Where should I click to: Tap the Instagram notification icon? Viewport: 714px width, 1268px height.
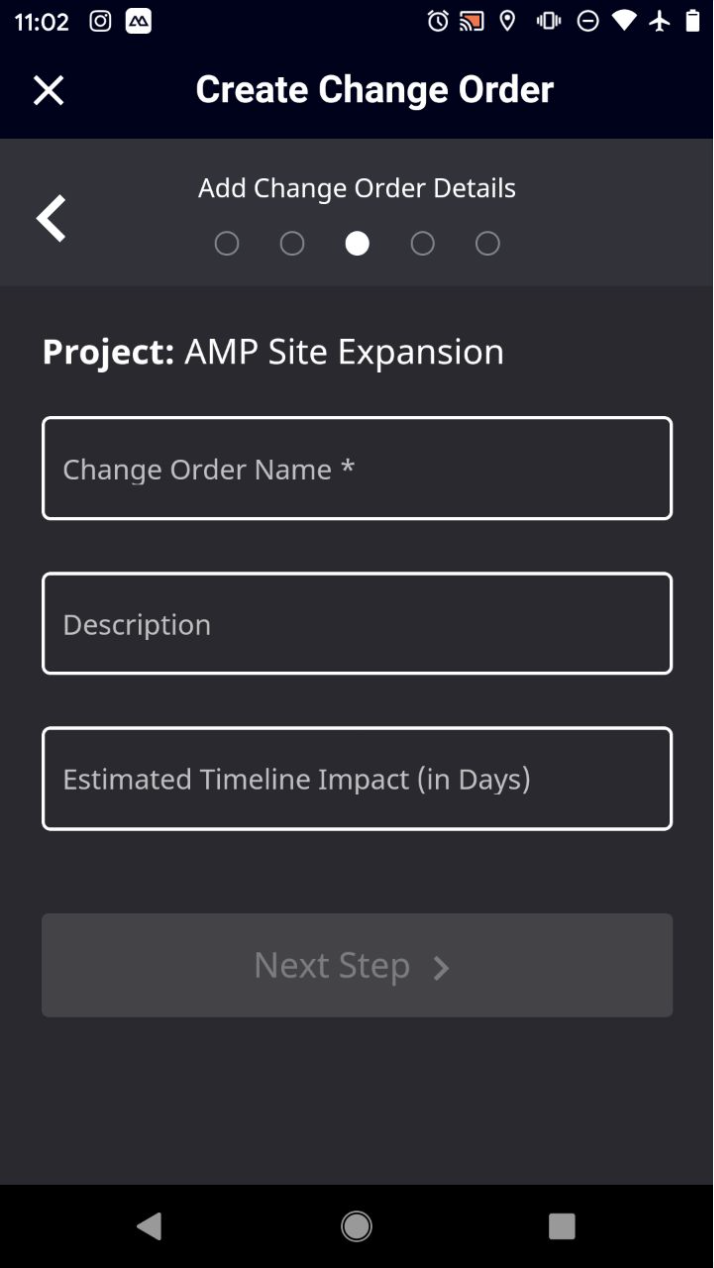[100, 21]
